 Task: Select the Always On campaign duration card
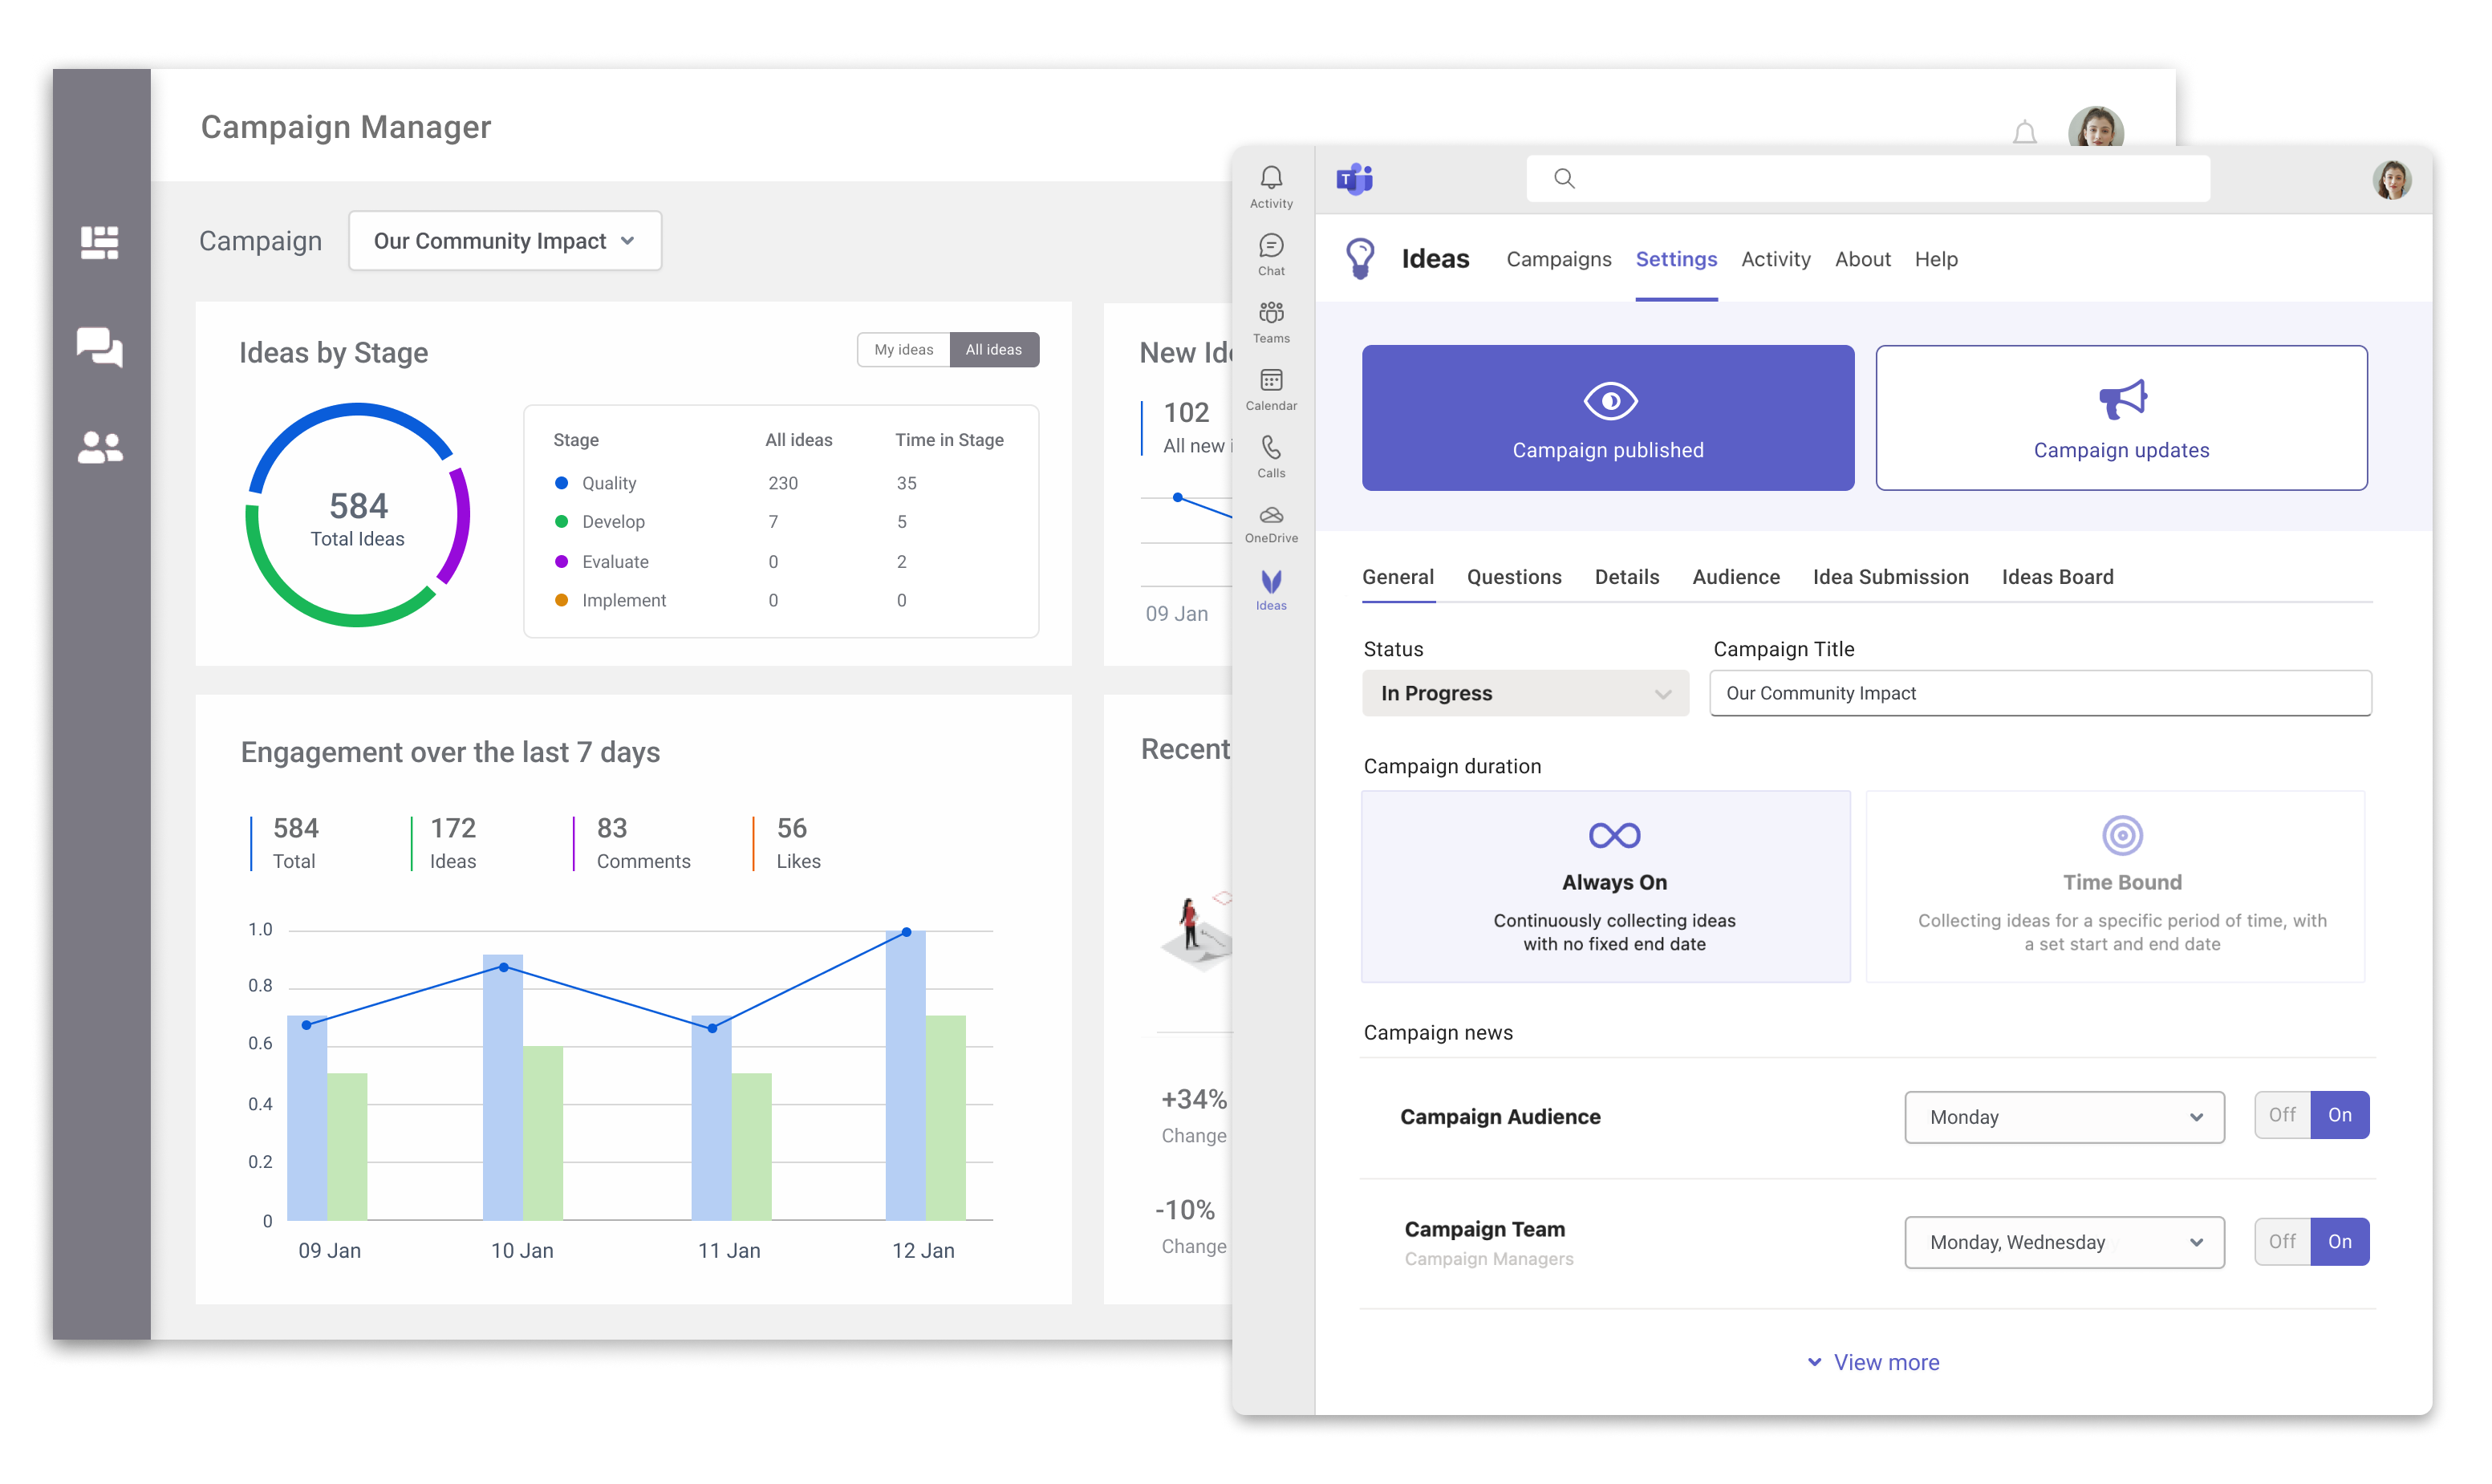pos(1605,886)
